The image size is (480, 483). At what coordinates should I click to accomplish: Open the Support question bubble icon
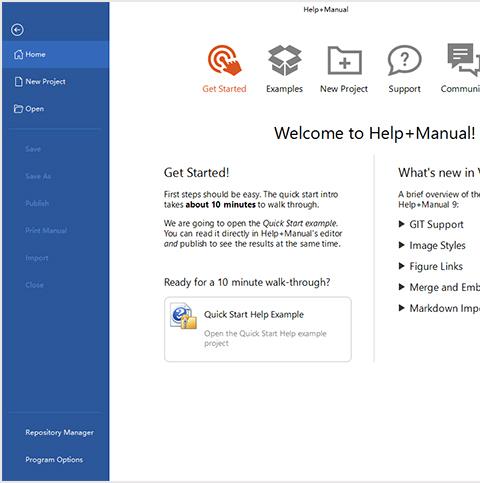click(x=404, y=60)
